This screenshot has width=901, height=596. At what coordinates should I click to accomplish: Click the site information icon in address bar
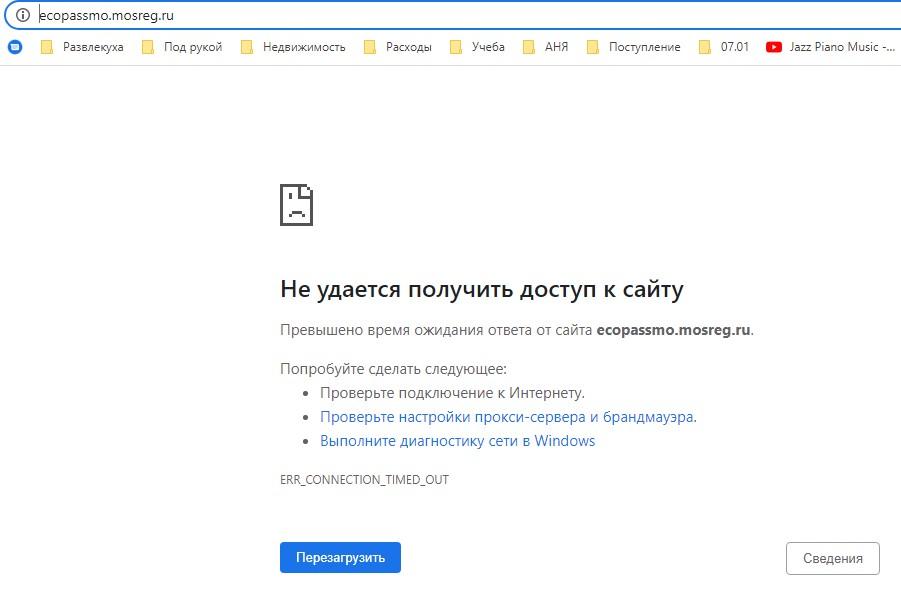[x=22, y=15]
